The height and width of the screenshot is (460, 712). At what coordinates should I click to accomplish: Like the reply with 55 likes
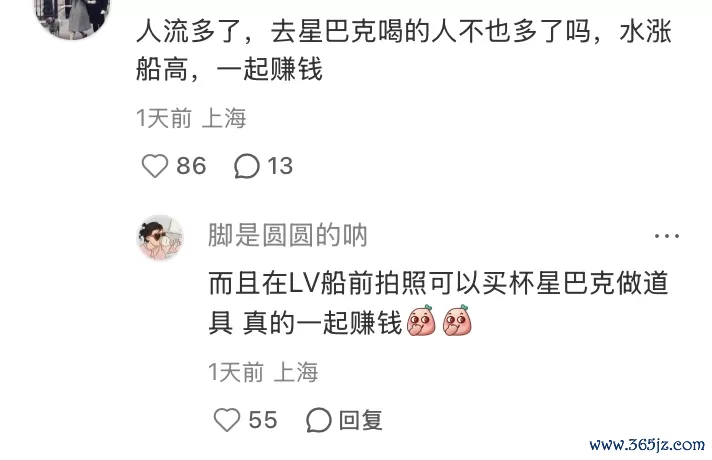coord(227,420)
